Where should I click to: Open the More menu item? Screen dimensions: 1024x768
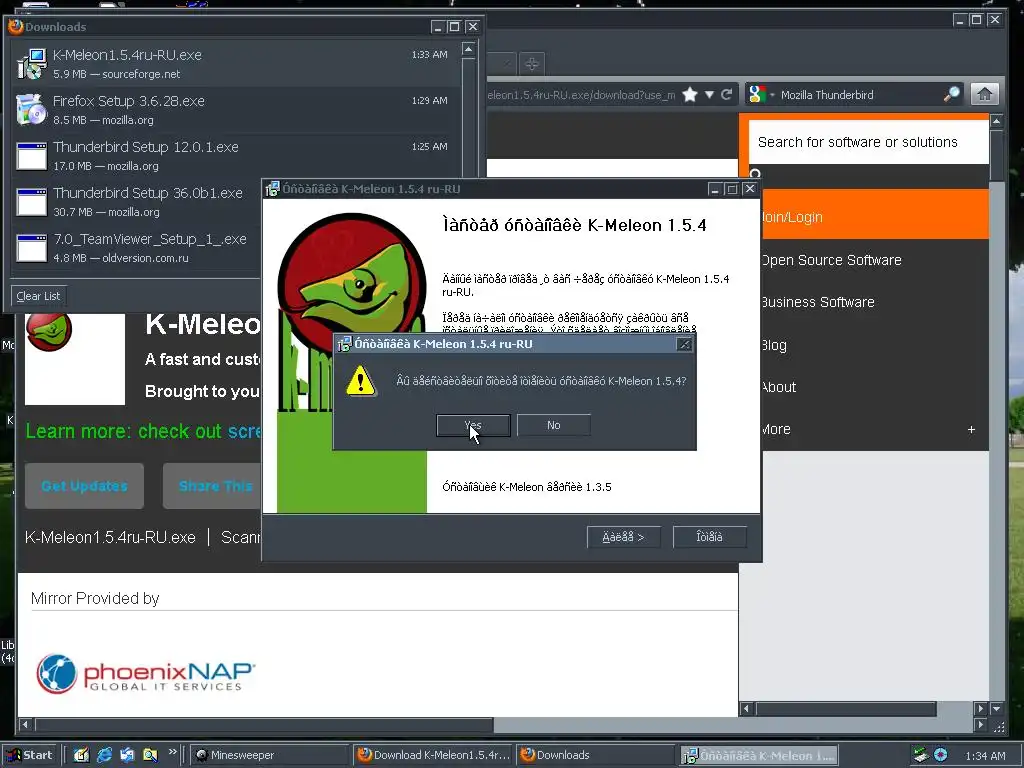click(x=776, y=429)
